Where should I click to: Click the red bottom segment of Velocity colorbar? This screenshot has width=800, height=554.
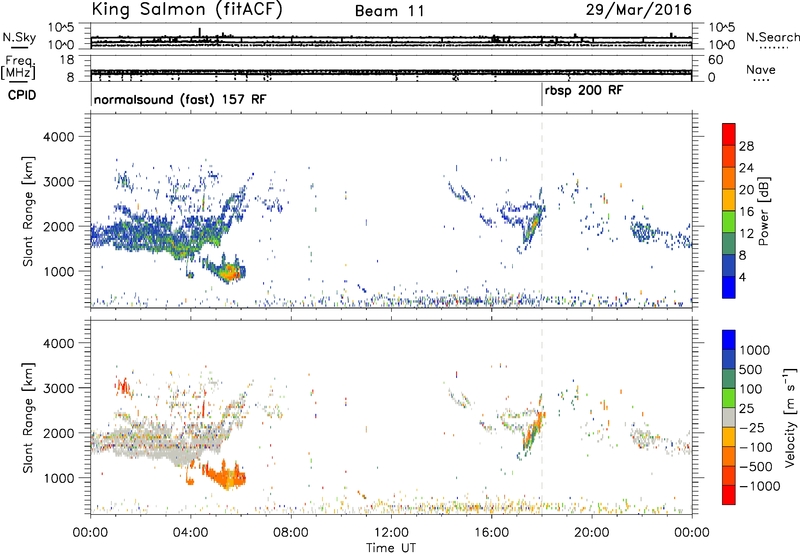click(729, 494)
